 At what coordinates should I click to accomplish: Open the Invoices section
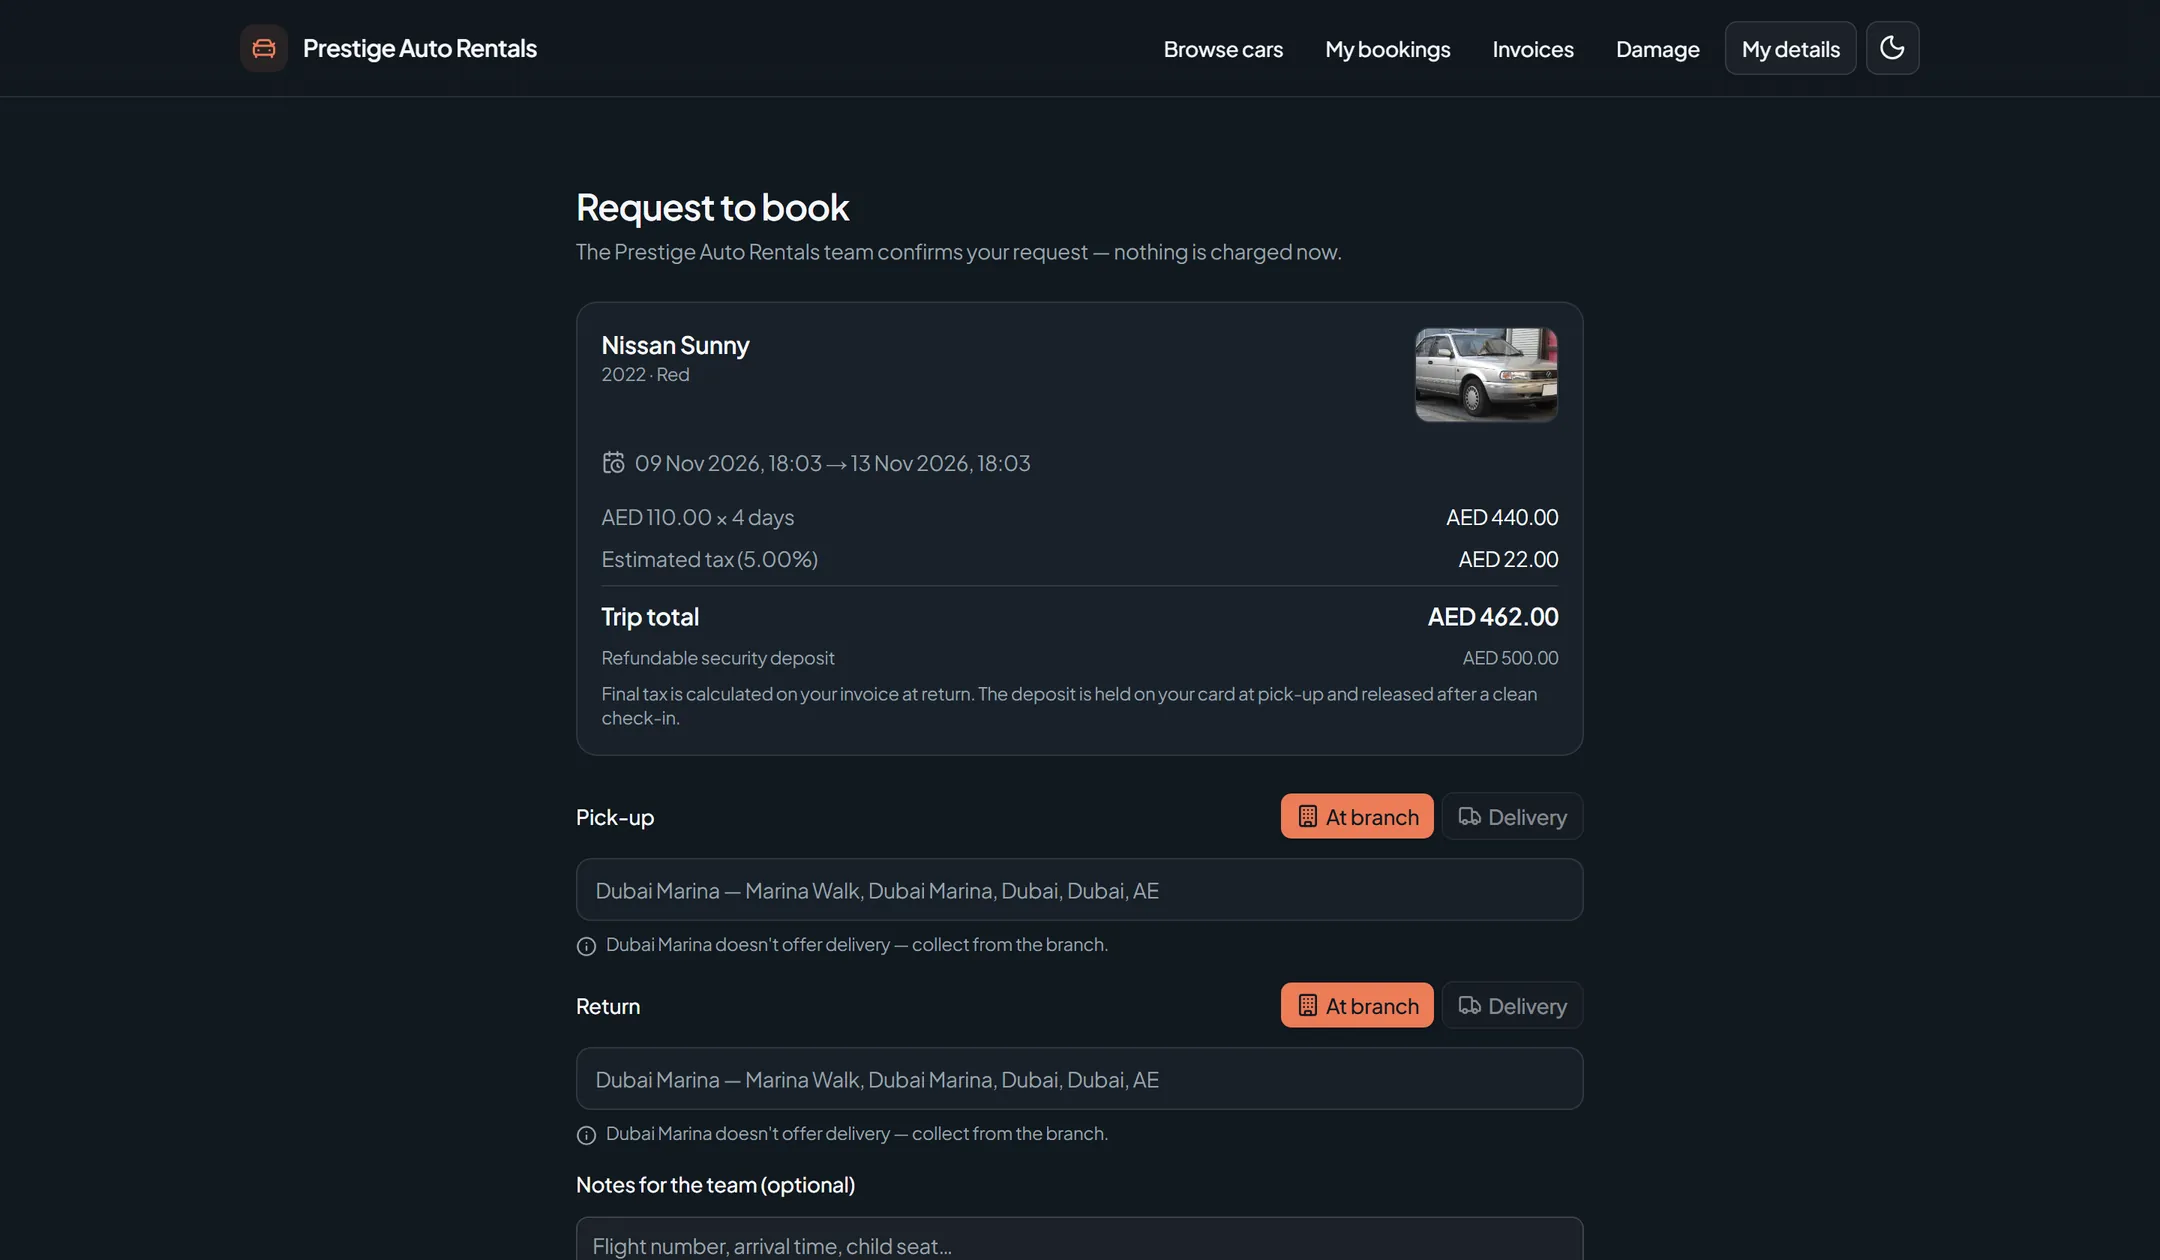1533,48
